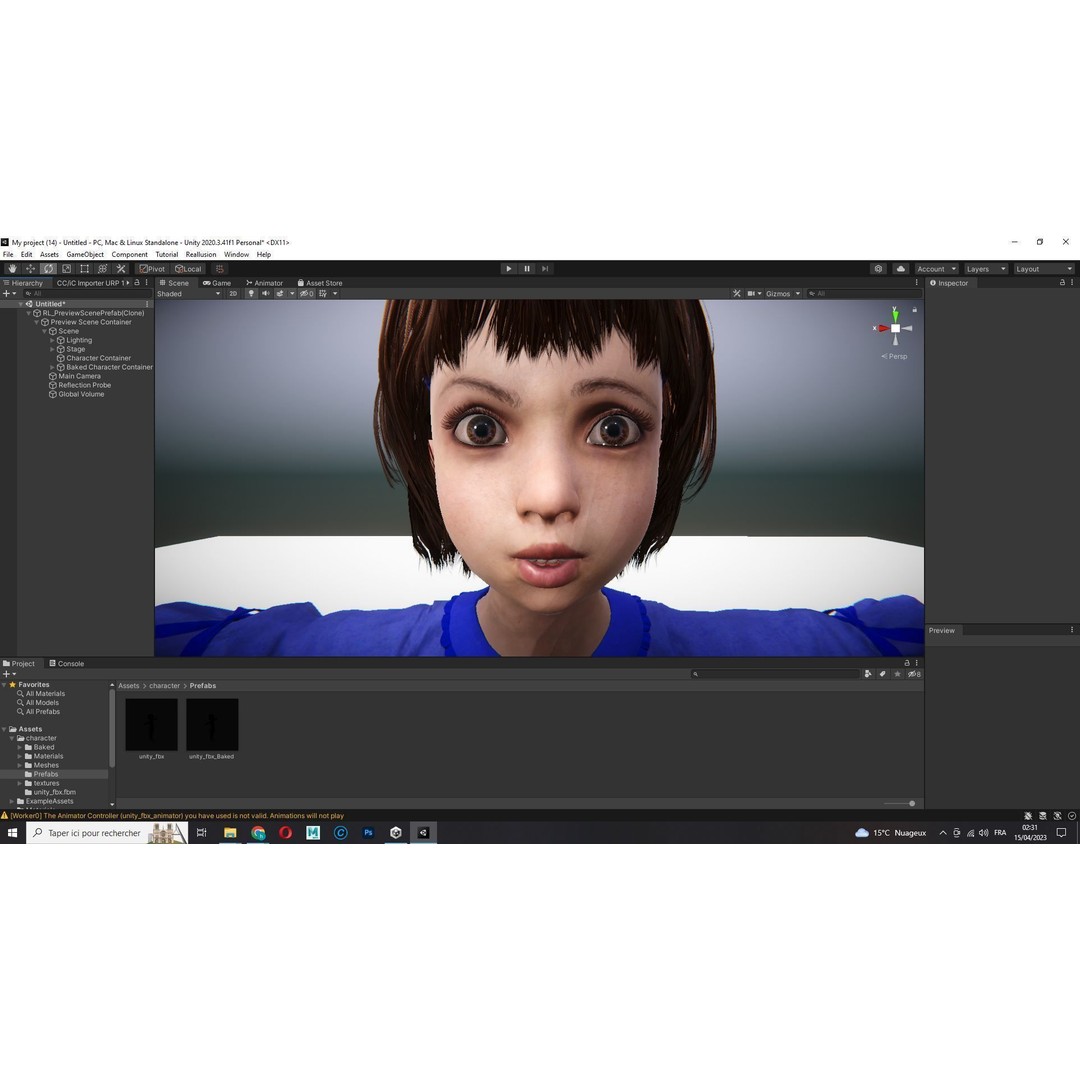Open Photoshop from the taskbar
1080x1080 pixels.
(x=368, y=833)
